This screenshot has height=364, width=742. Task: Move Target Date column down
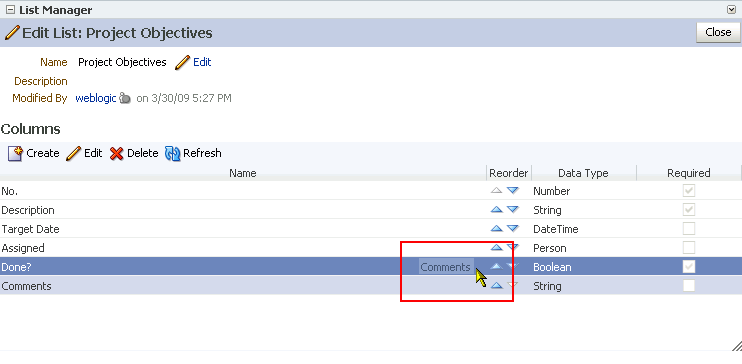[512, 229]
